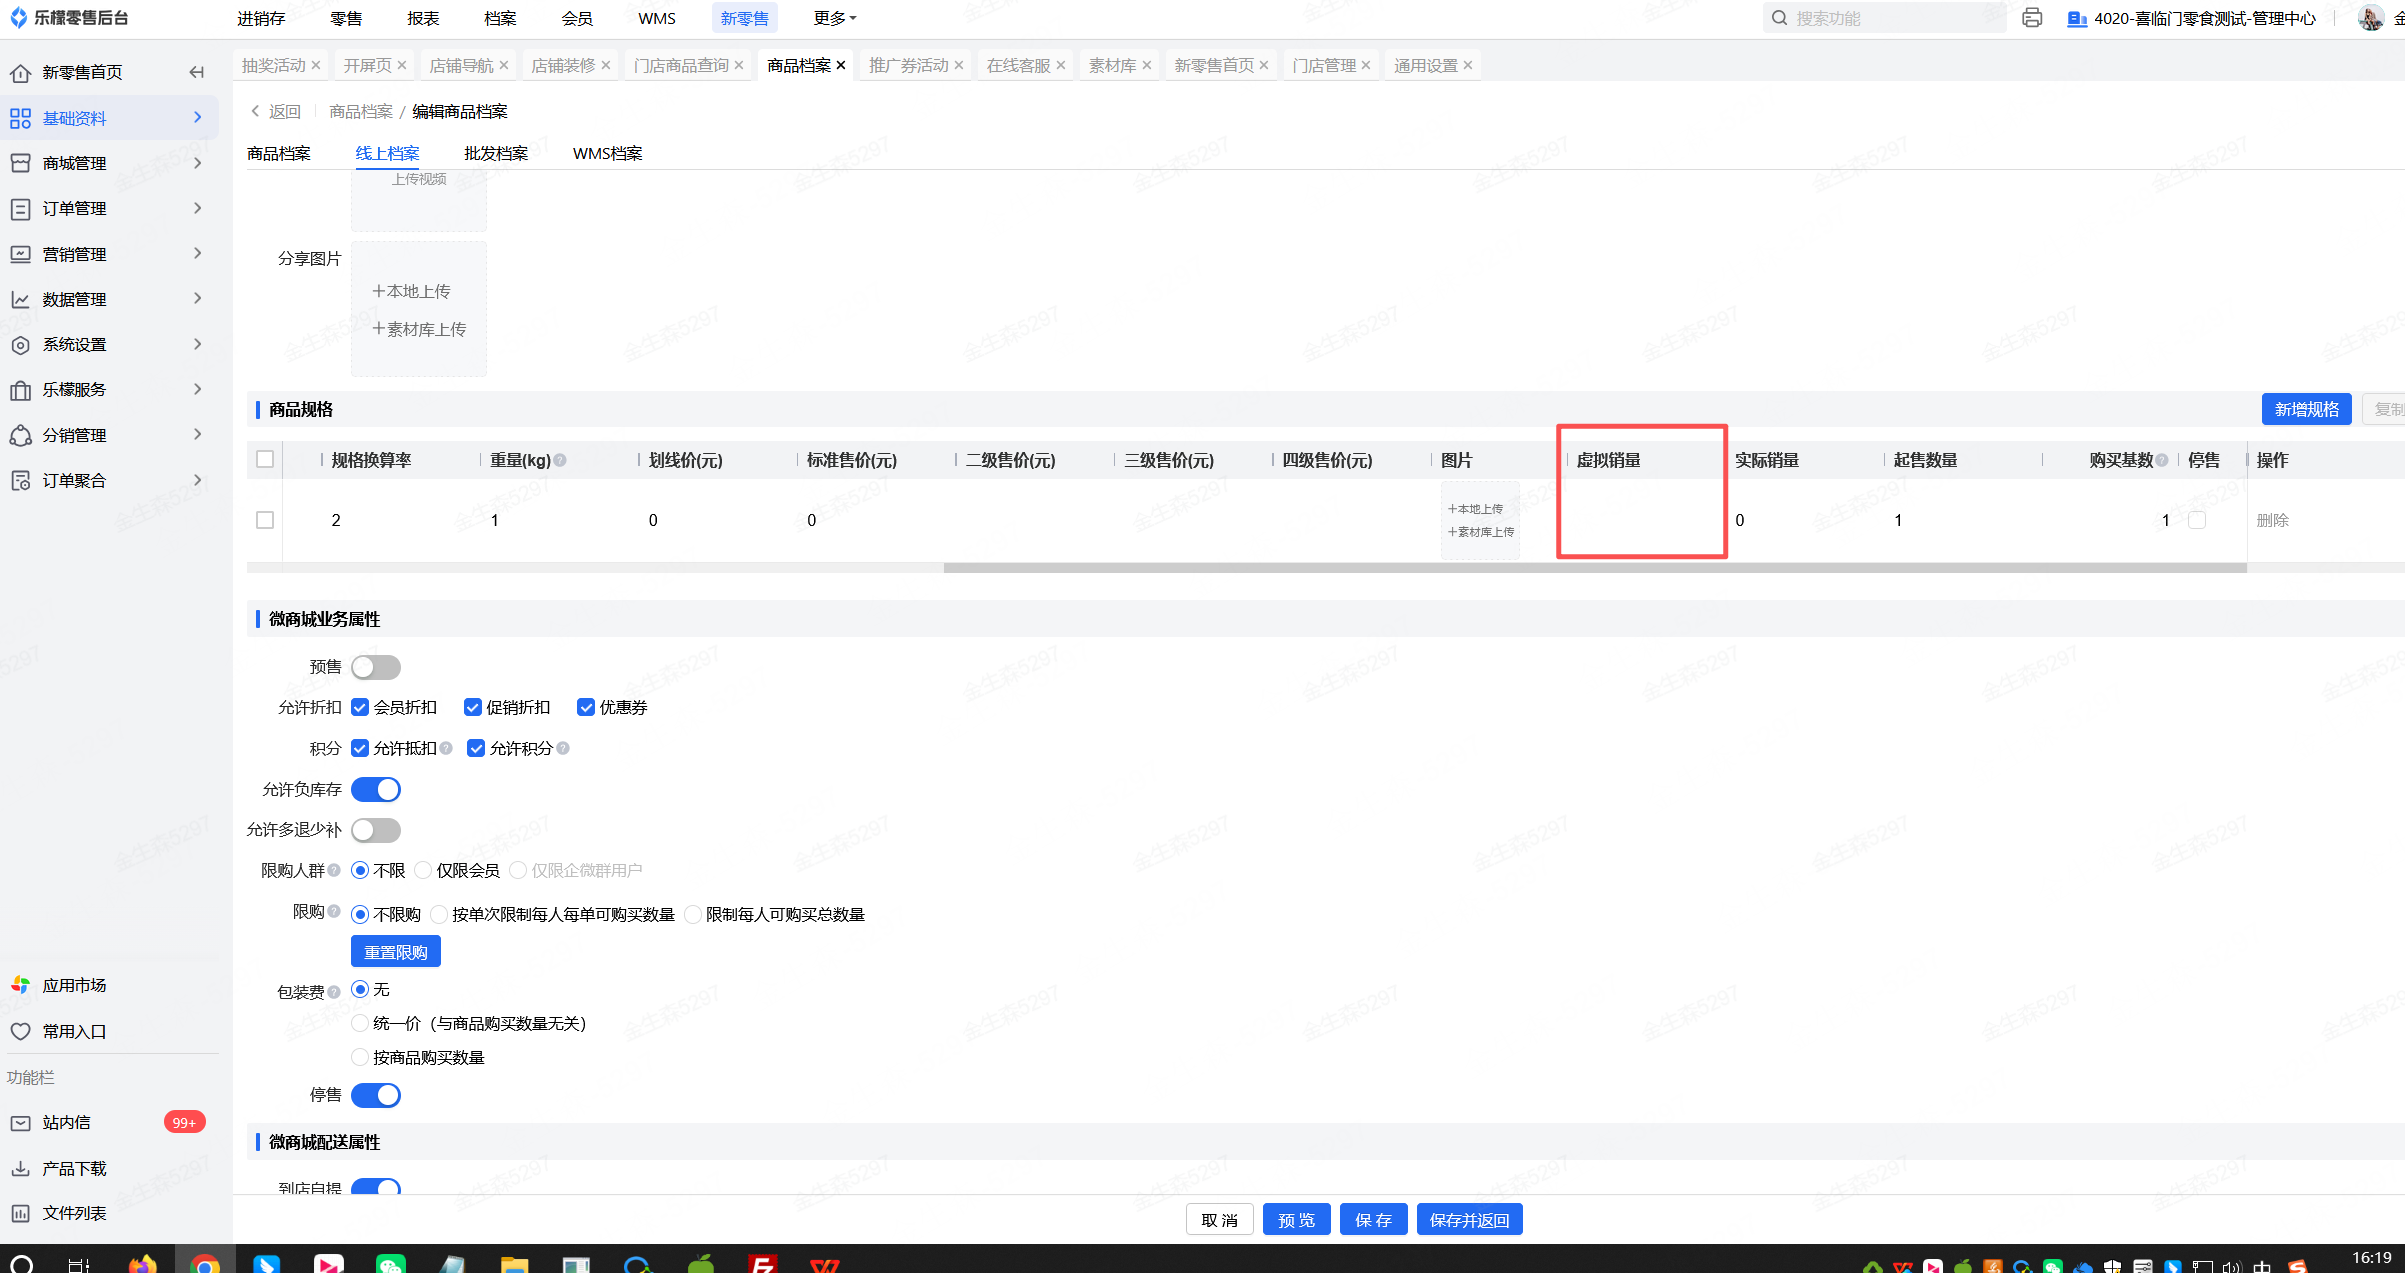Switch to the 批发档案 tab

[x=496, y=153]
